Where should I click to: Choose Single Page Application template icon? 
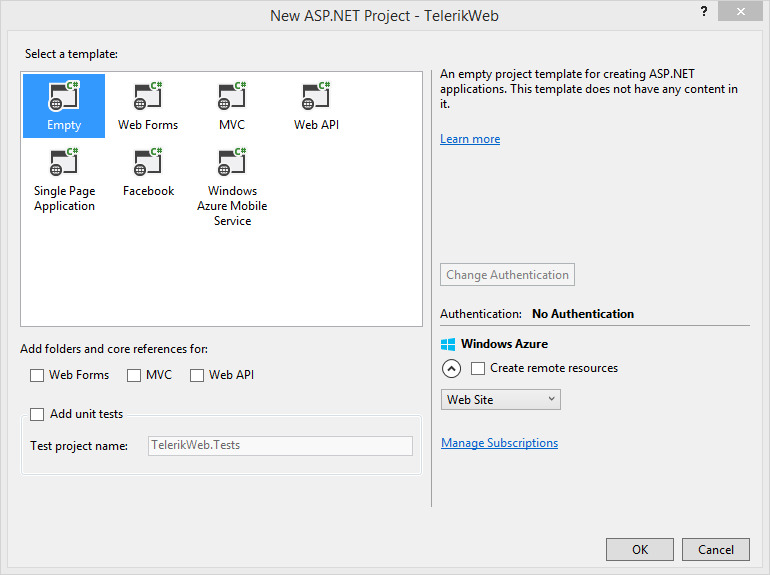(x=64, y=162)
